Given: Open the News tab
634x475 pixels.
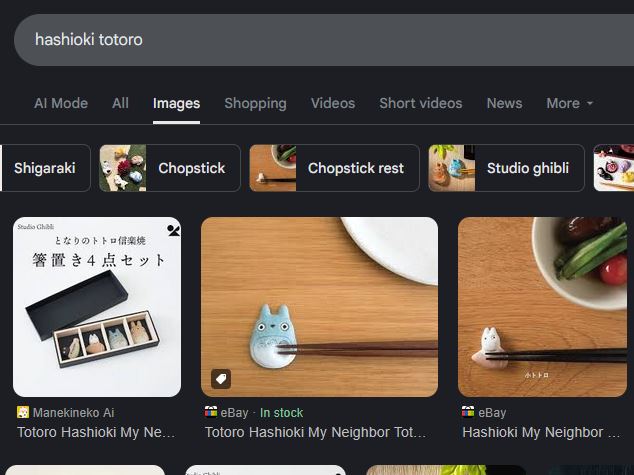Looking at the screenshot, I should coord(504,103).
